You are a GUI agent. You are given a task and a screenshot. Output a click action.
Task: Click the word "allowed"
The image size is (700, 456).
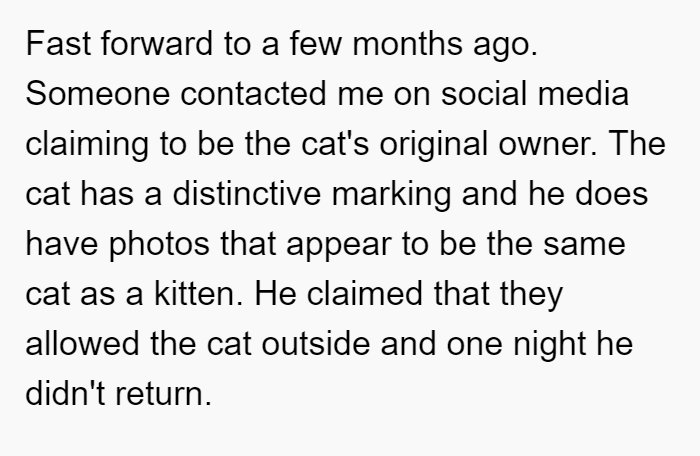[x=82, y=344]
